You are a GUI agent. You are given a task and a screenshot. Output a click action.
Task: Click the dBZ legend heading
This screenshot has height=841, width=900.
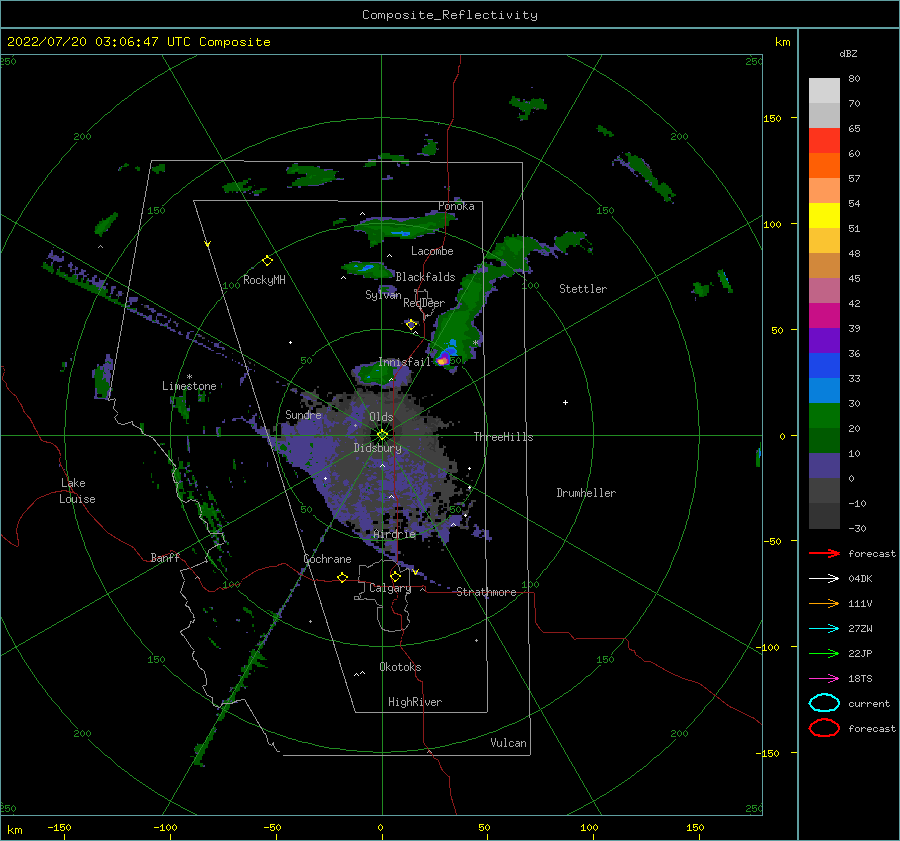coord(848,54)
